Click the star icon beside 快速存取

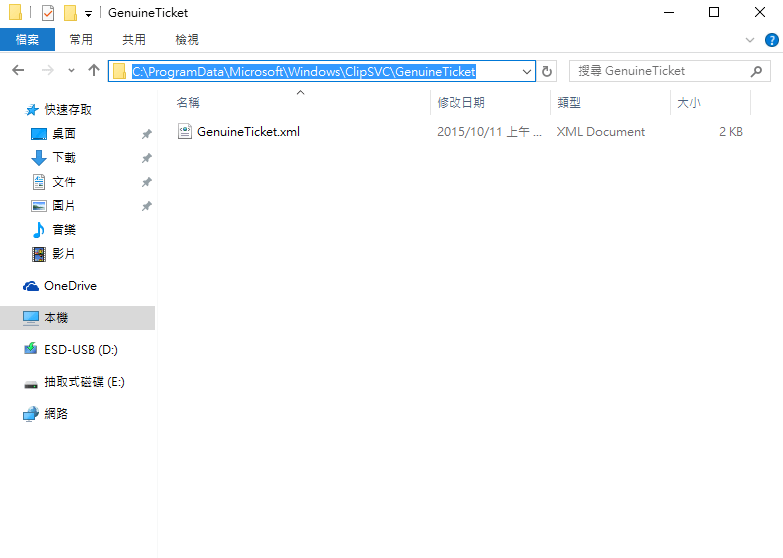[x=32, y=109]
